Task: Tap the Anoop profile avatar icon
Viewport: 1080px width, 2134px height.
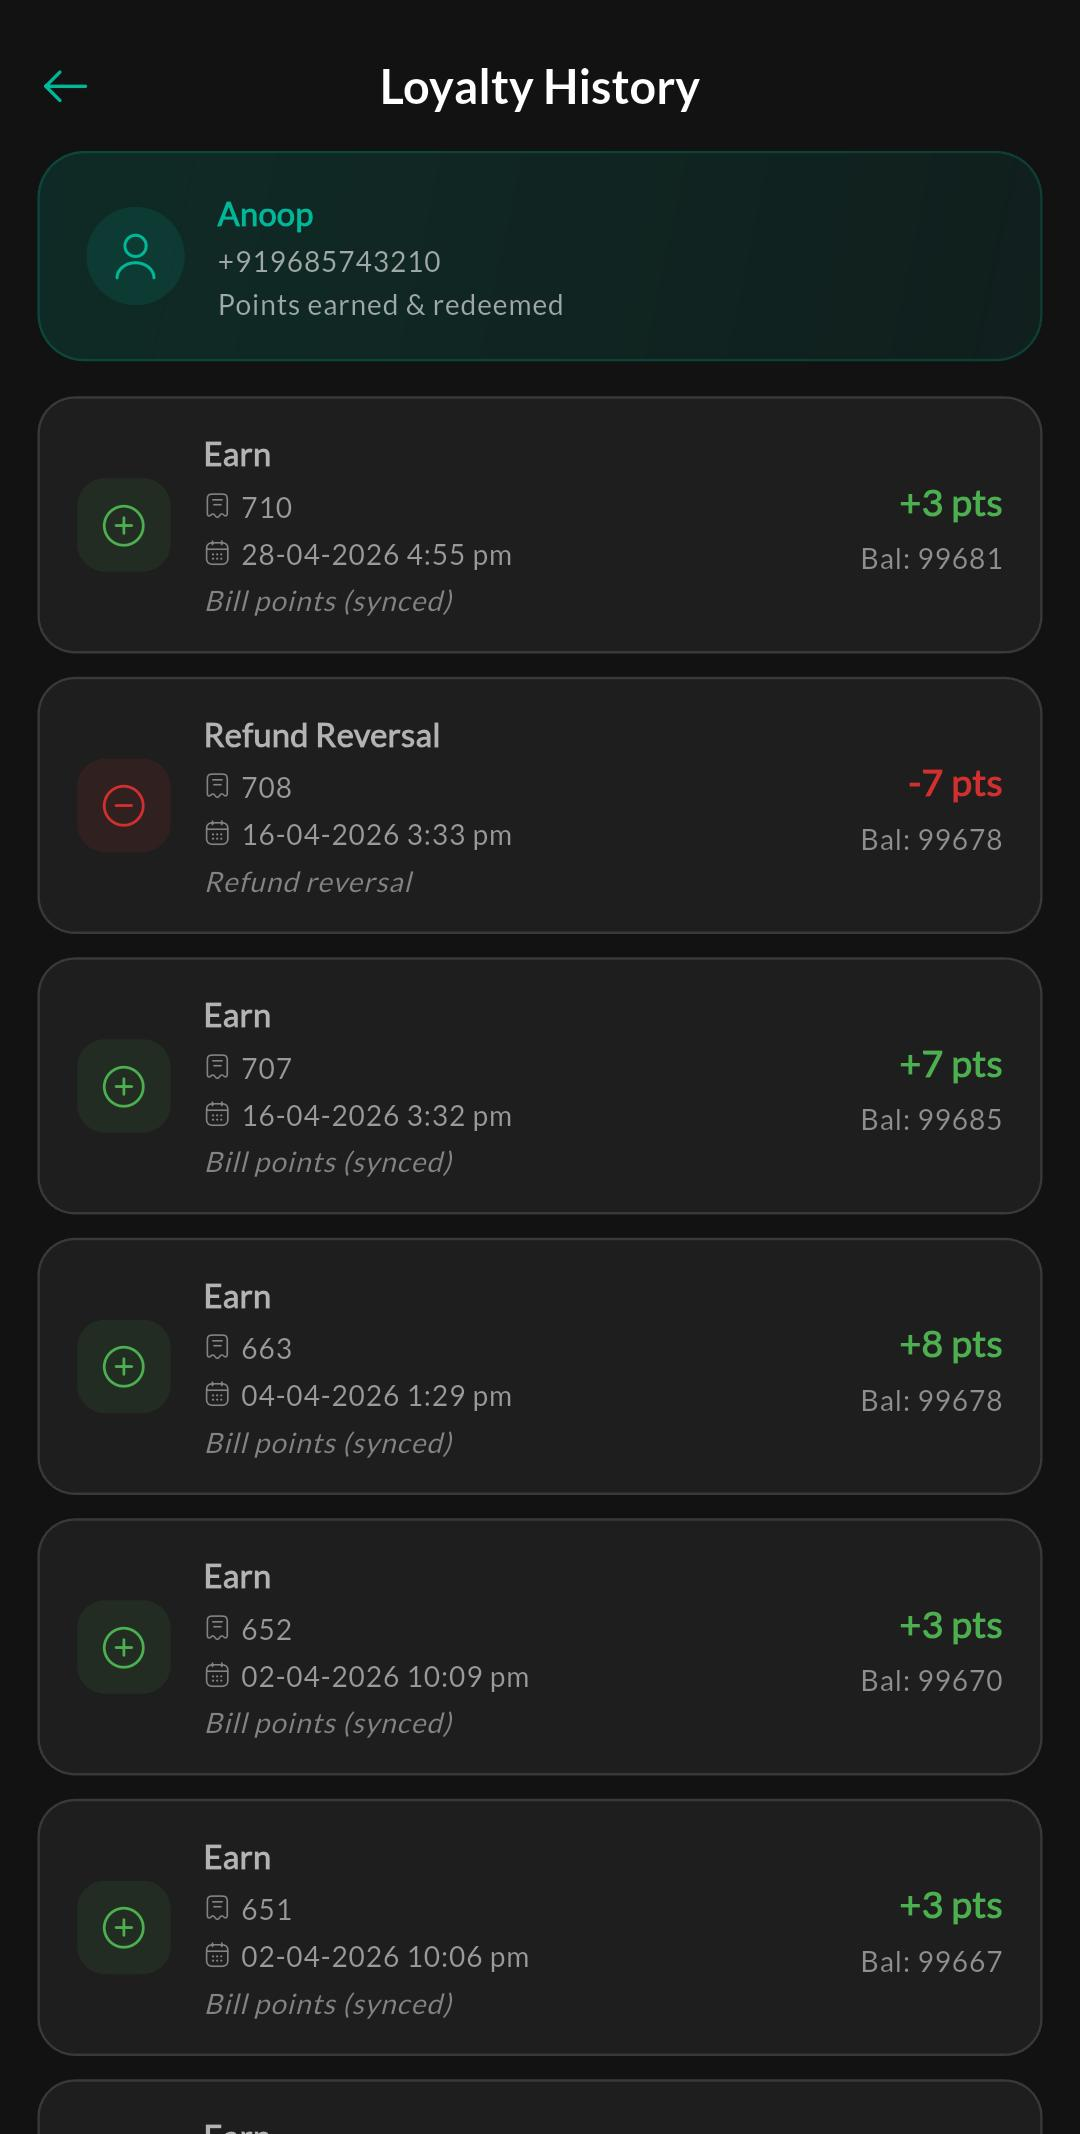Action: click(x=135, y=256)
